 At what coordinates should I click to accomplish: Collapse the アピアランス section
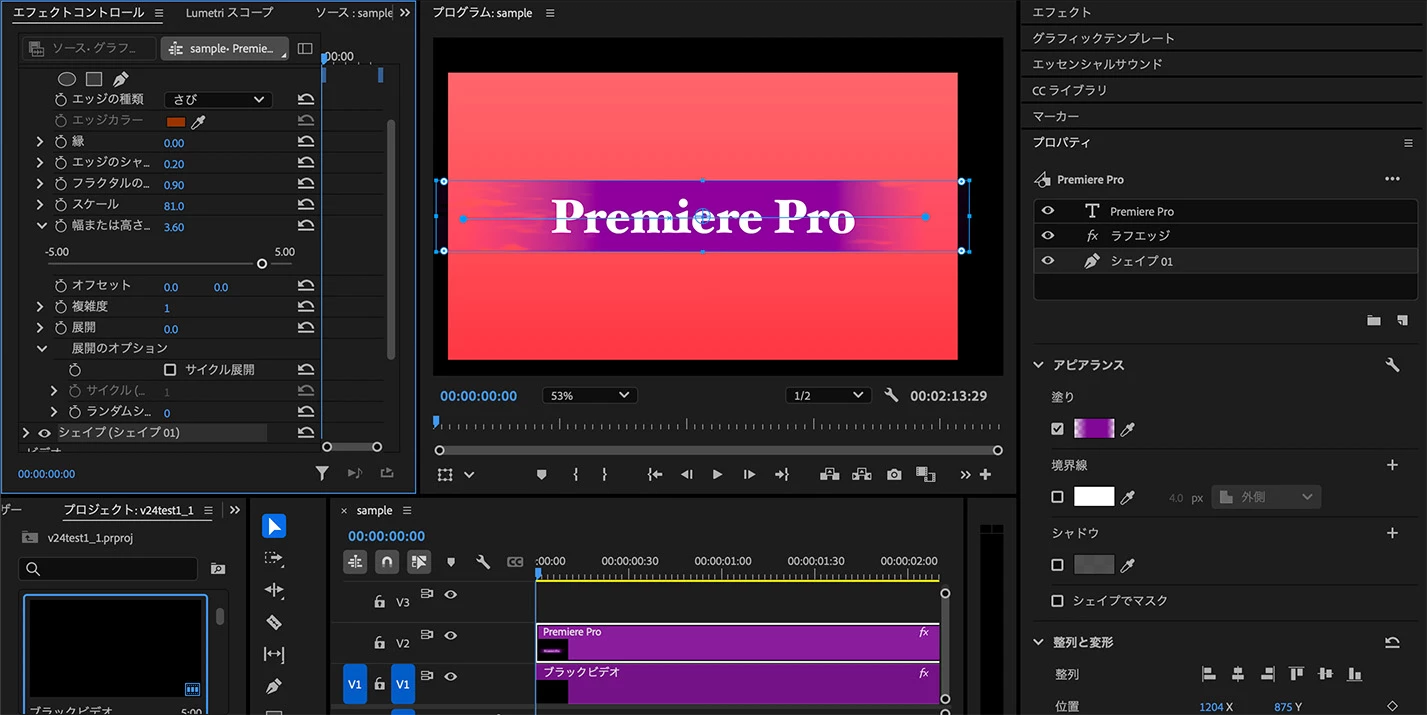pos(1038,365)
